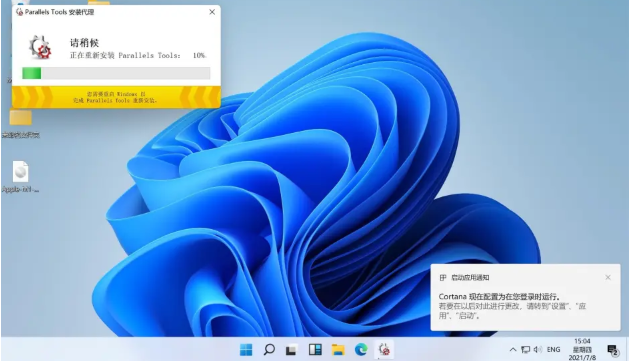This screenshot has height=361, width=631.
Task: Dismiss the Cortana startup notification
Action: [x=608, y=277]
